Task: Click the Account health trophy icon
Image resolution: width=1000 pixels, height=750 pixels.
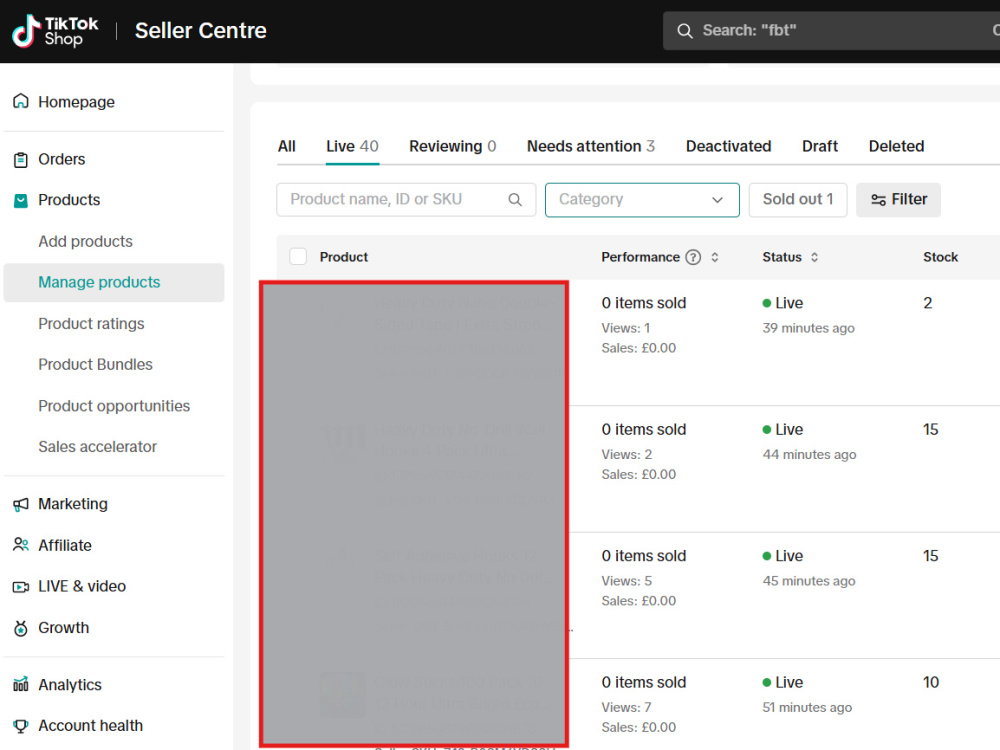Action: coord(21,726)
